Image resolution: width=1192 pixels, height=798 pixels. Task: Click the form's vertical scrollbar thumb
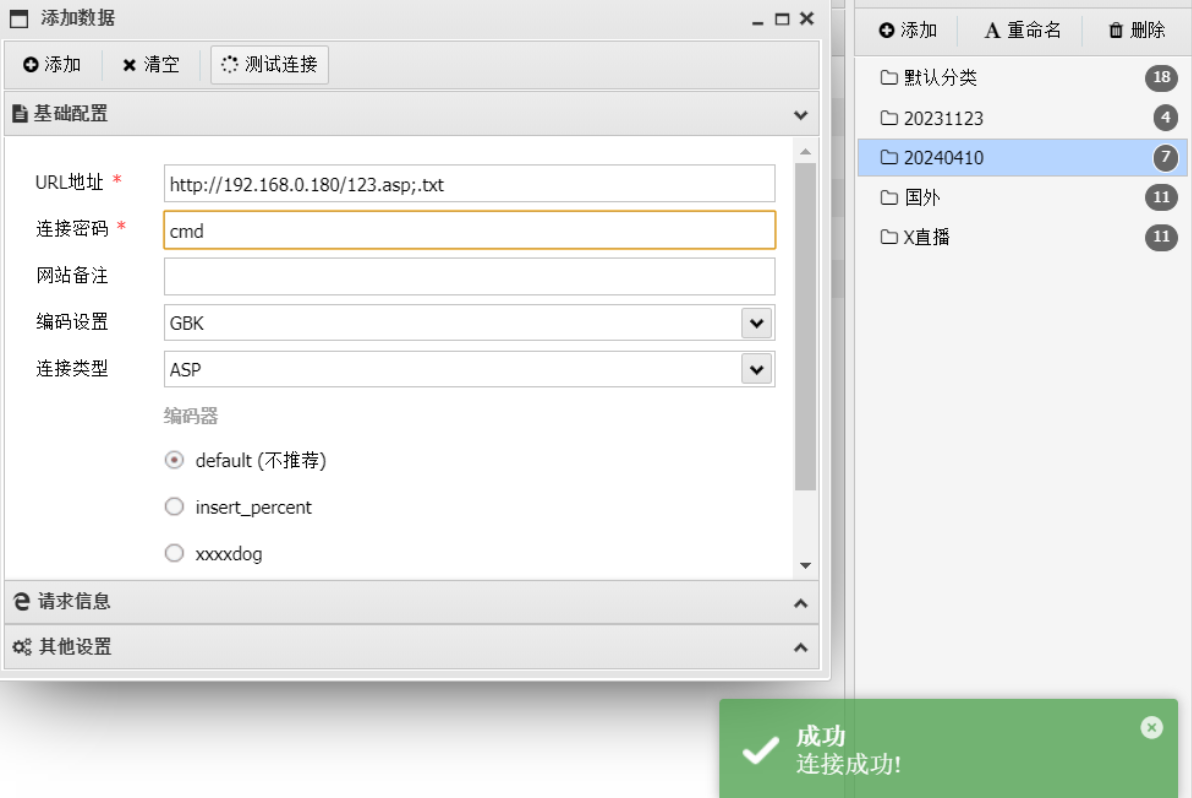tap(806, 327)
